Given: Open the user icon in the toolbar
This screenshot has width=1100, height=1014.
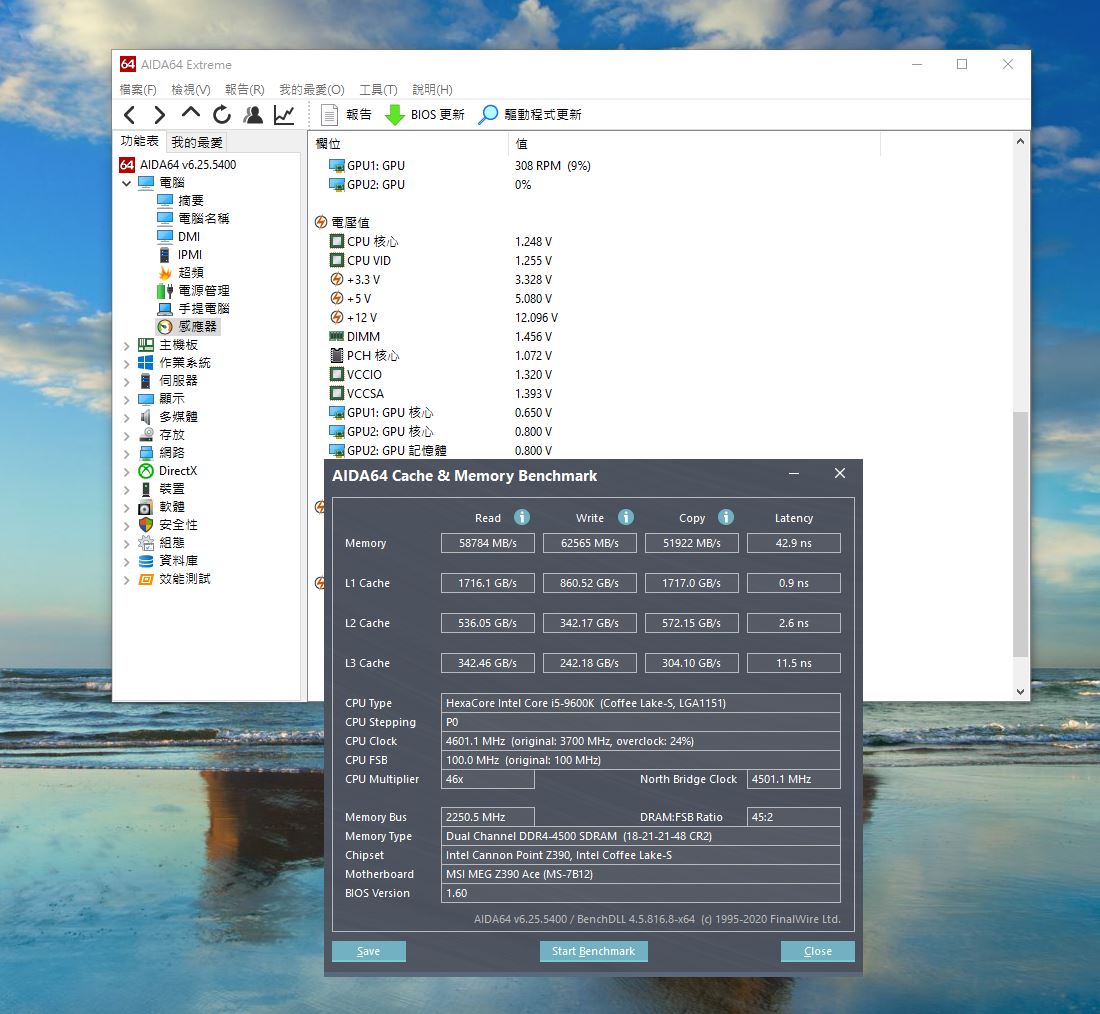Looking at the screenshot, I should 253,114.
